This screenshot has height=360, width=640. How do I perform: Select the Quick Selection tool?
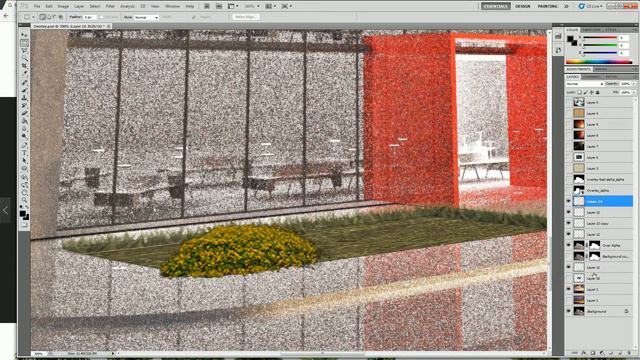click(x=24, y=59)
